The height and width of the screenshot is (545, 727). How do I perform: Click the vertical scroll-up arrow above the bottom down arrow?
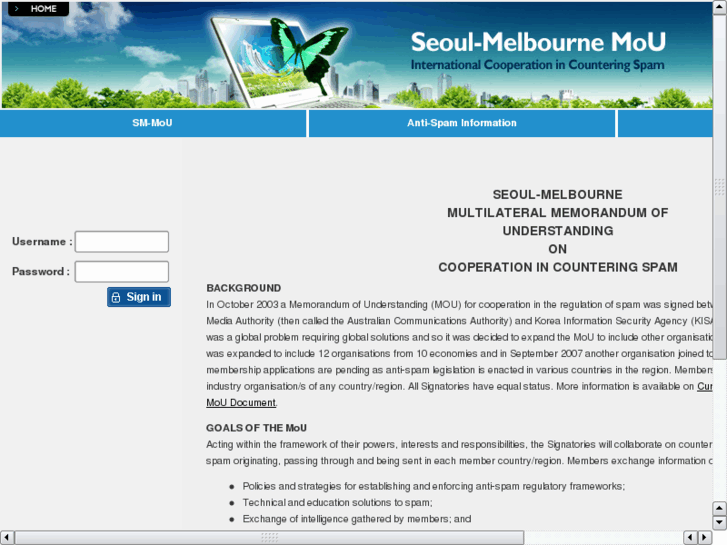coord(719,508)
